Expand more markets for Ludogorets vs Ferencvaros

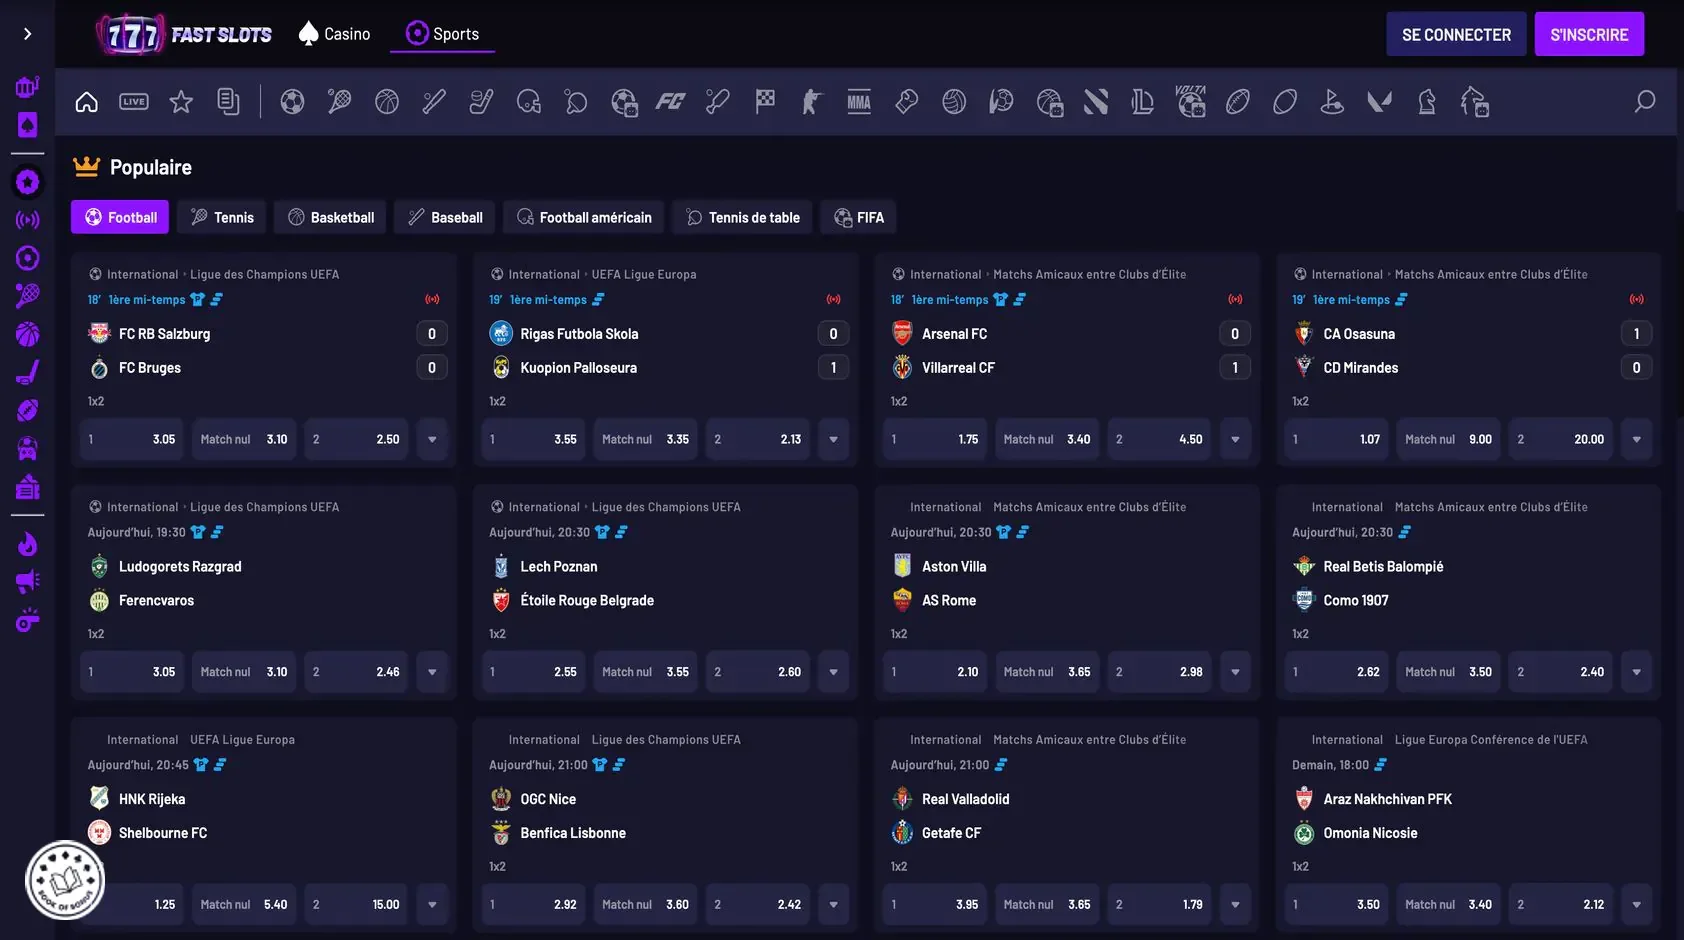pos(432,672)
